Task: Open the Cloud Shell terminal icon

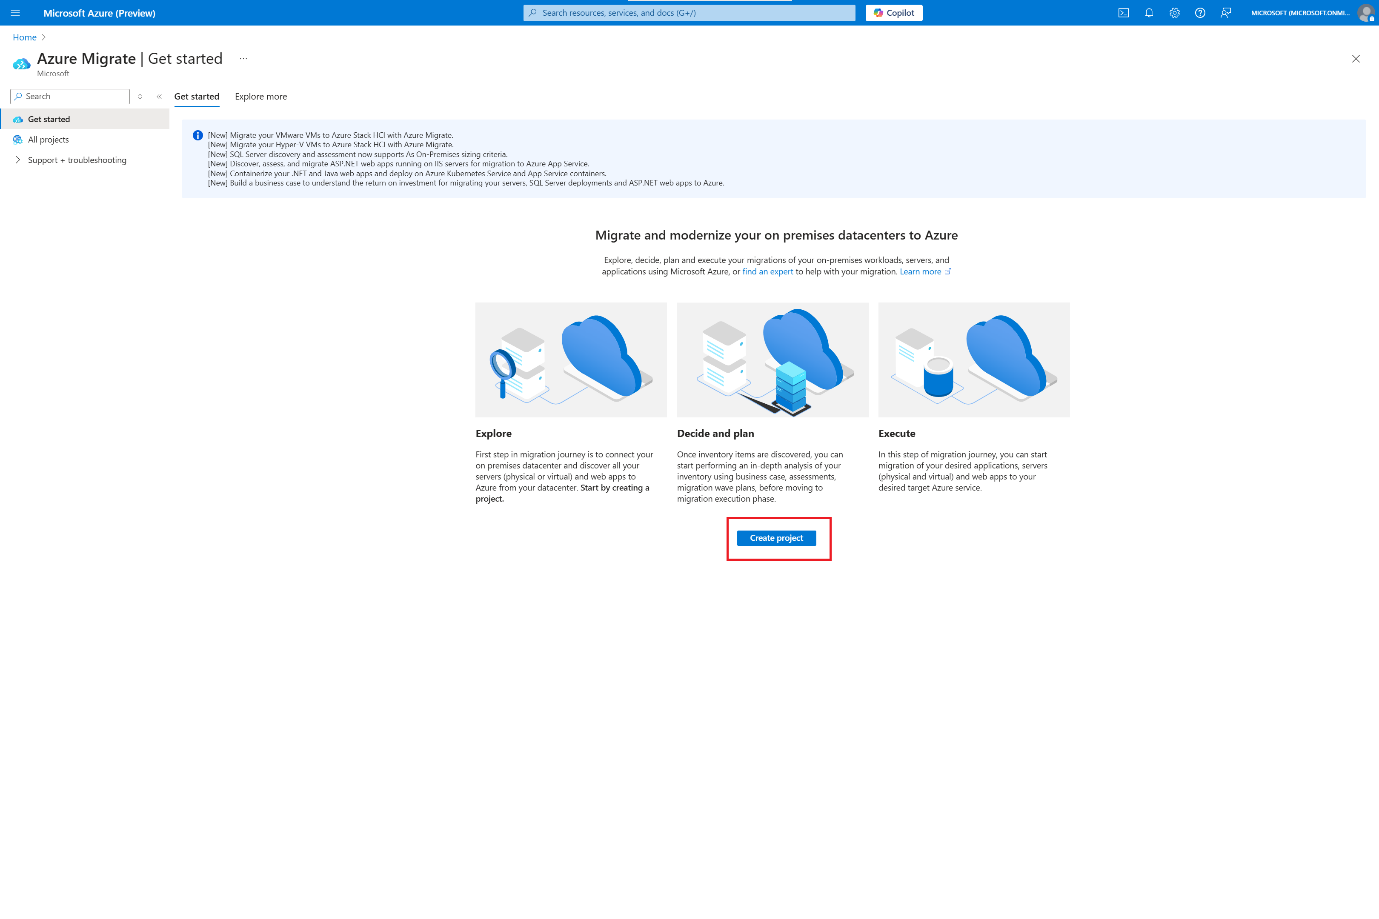Action: coord(1122,13)
